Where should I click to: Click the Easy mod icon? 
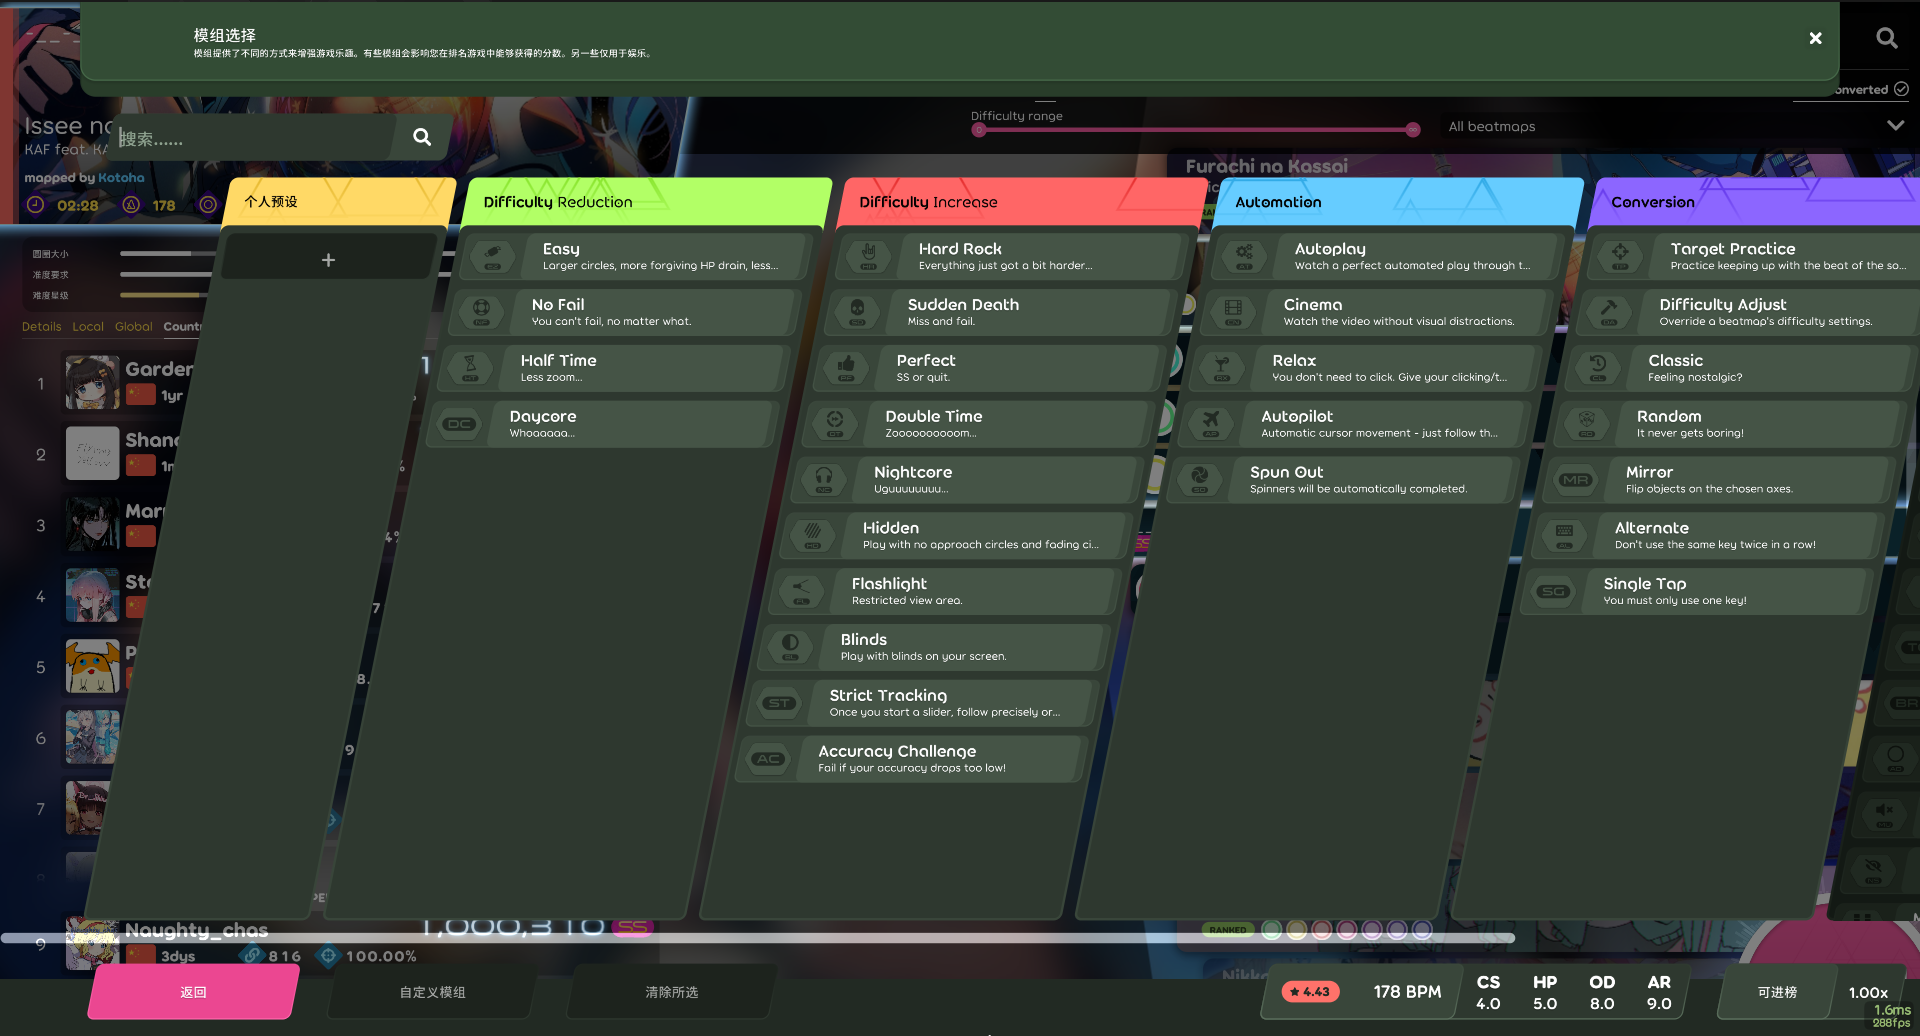(493, 256)
